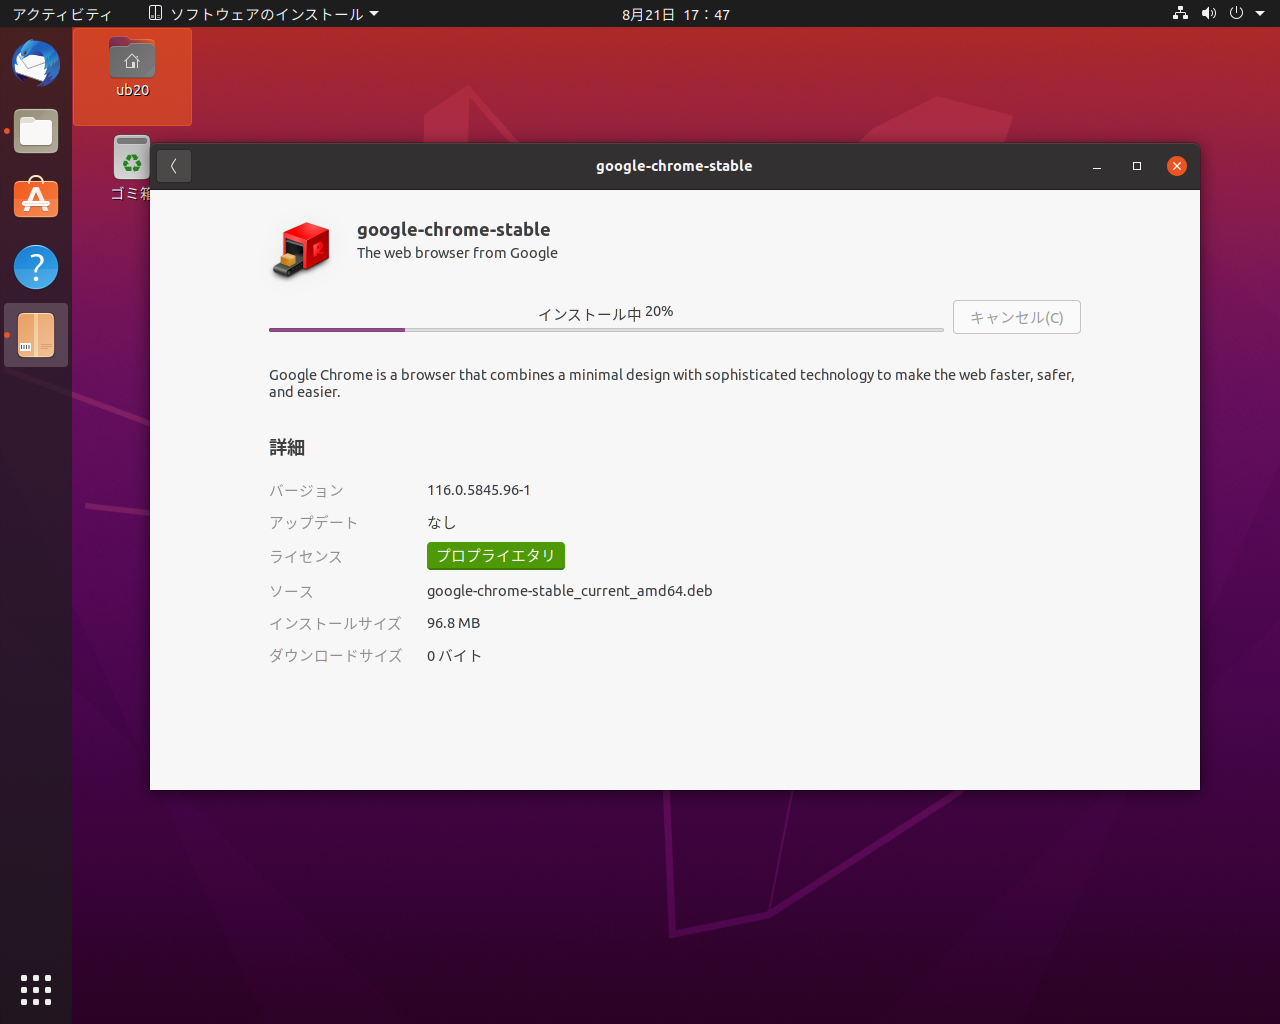Open Files manager in the dock
The width and height of the screenshot is (1280, 1024).
(36, 131)
